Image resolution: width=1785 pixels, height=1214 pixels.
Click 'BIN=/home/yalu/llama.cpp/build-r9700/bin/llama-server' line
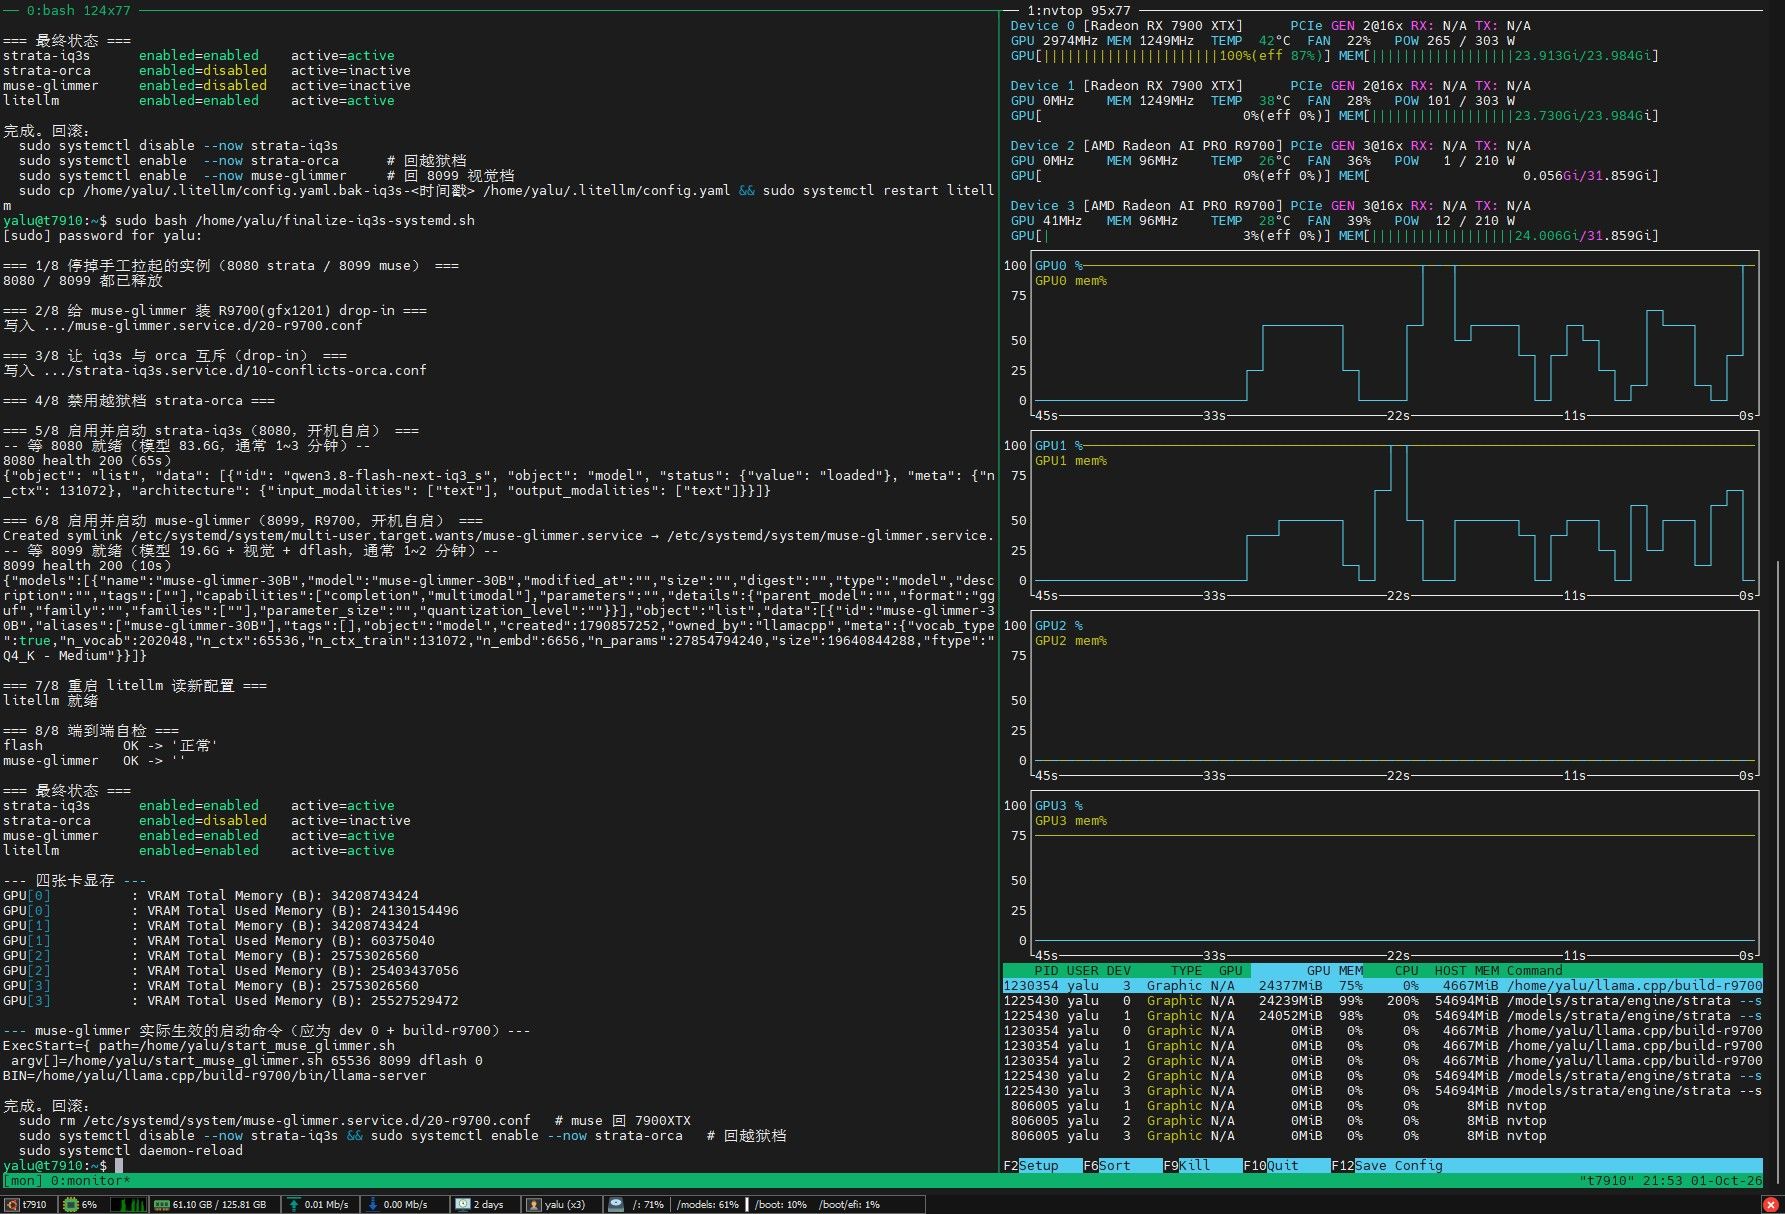point(215,1075)
